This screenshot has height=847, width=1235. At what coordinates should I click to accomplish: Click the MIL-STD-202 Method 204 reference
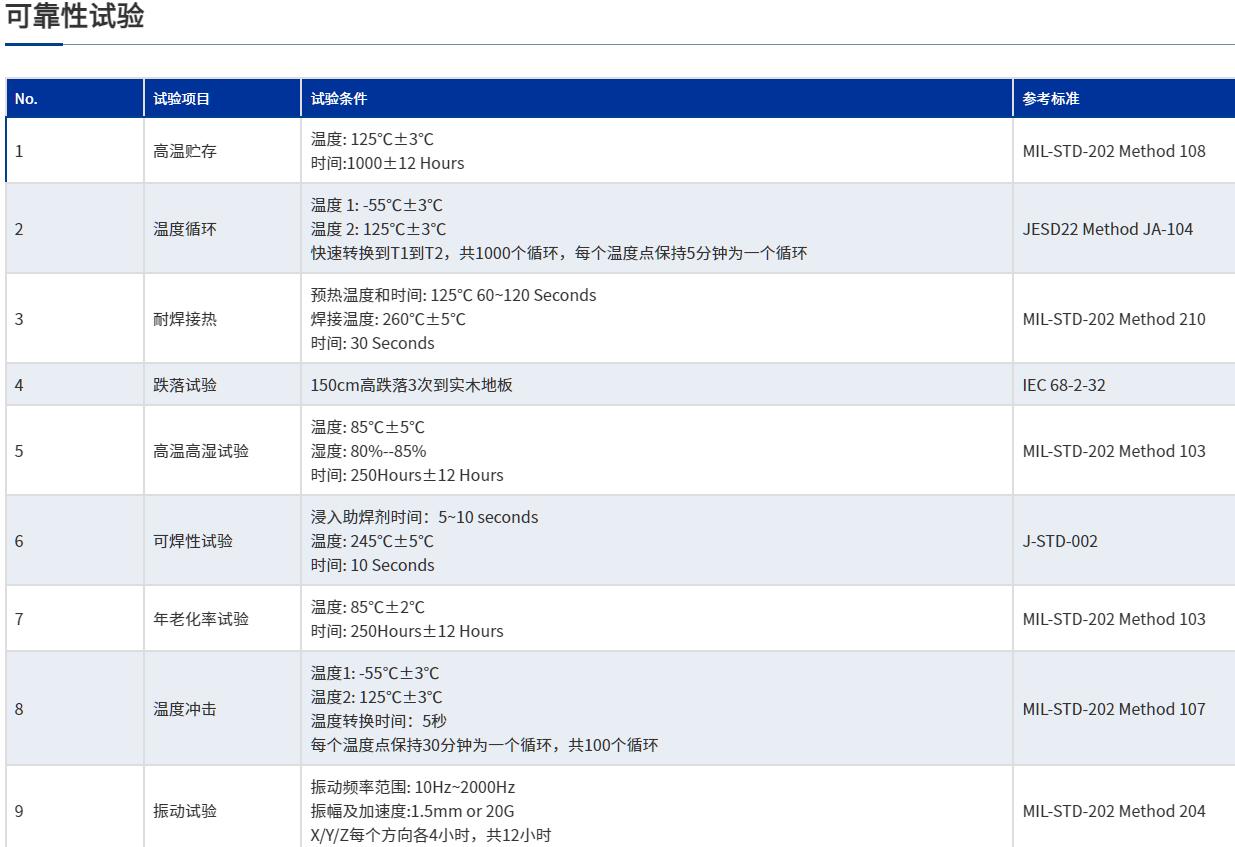[1113, 811]
